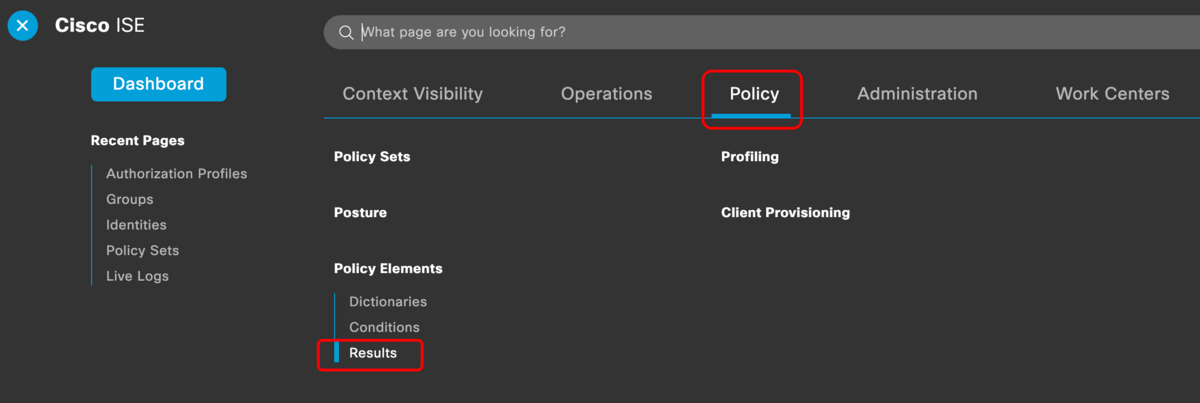Select Results under Policy Elements

tap(373, 353)
